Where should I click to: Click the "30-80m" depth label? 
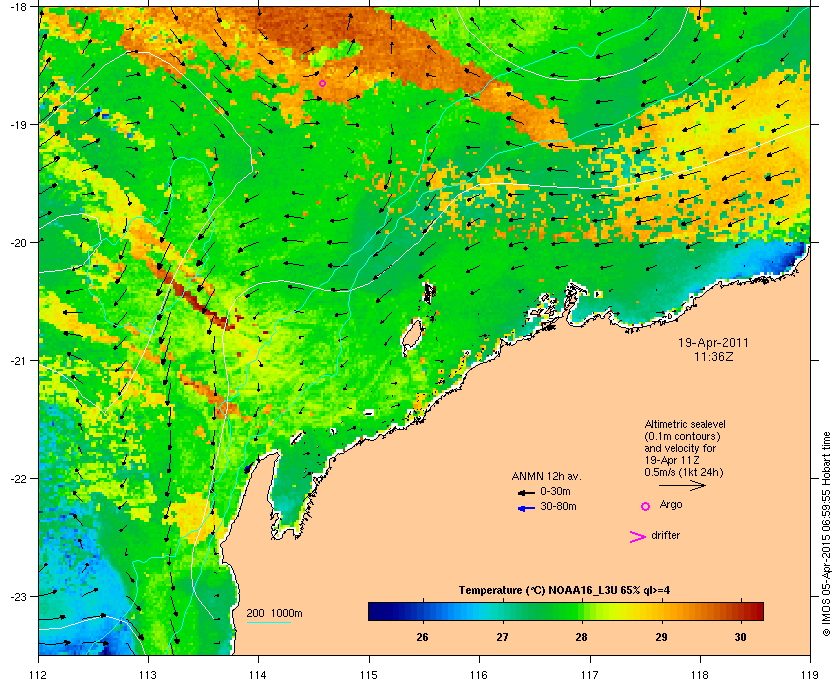[x=558, y=506]
